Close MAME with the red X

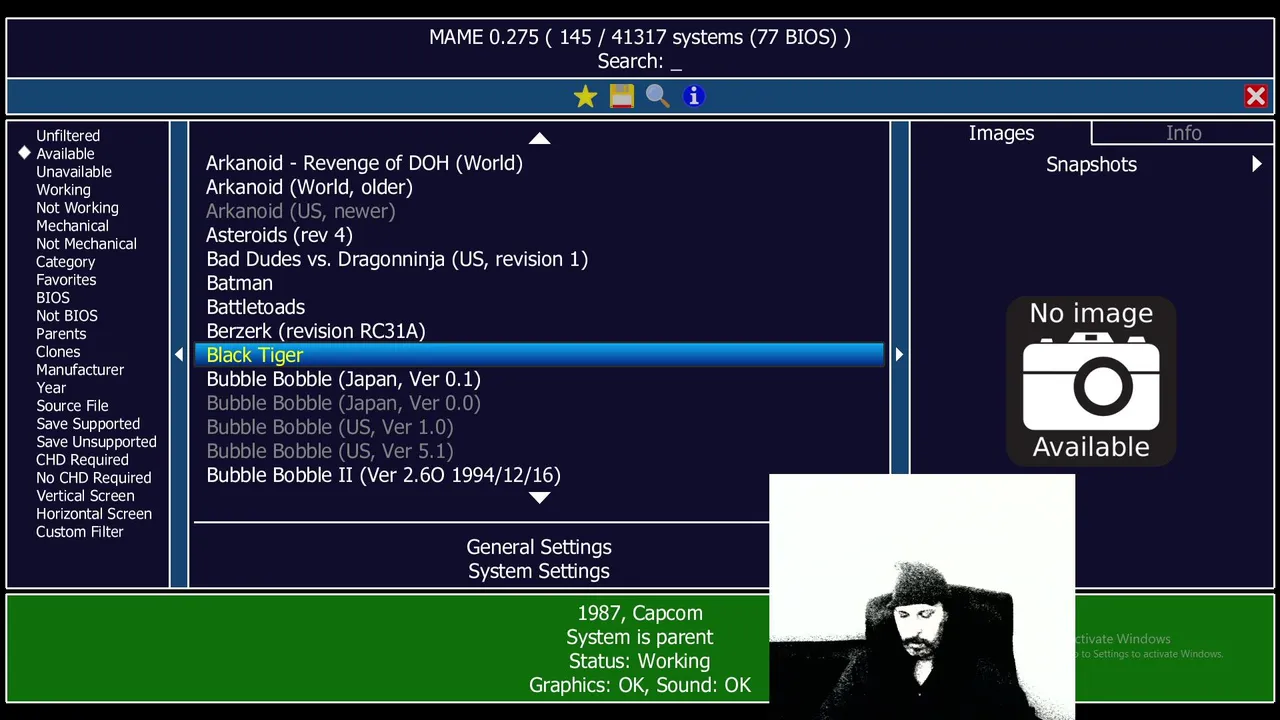[1256, 96]
